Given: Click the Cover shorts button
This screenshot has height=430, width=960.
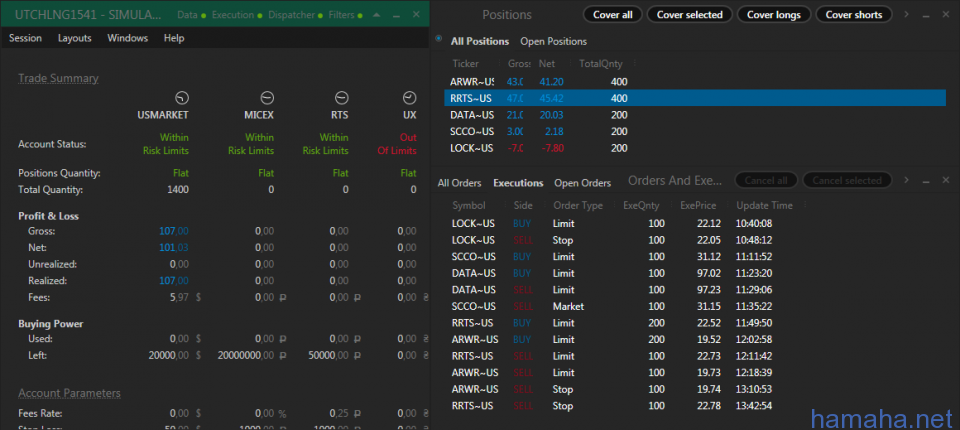Looking at the screenshot, I should [x=854, y=15].
